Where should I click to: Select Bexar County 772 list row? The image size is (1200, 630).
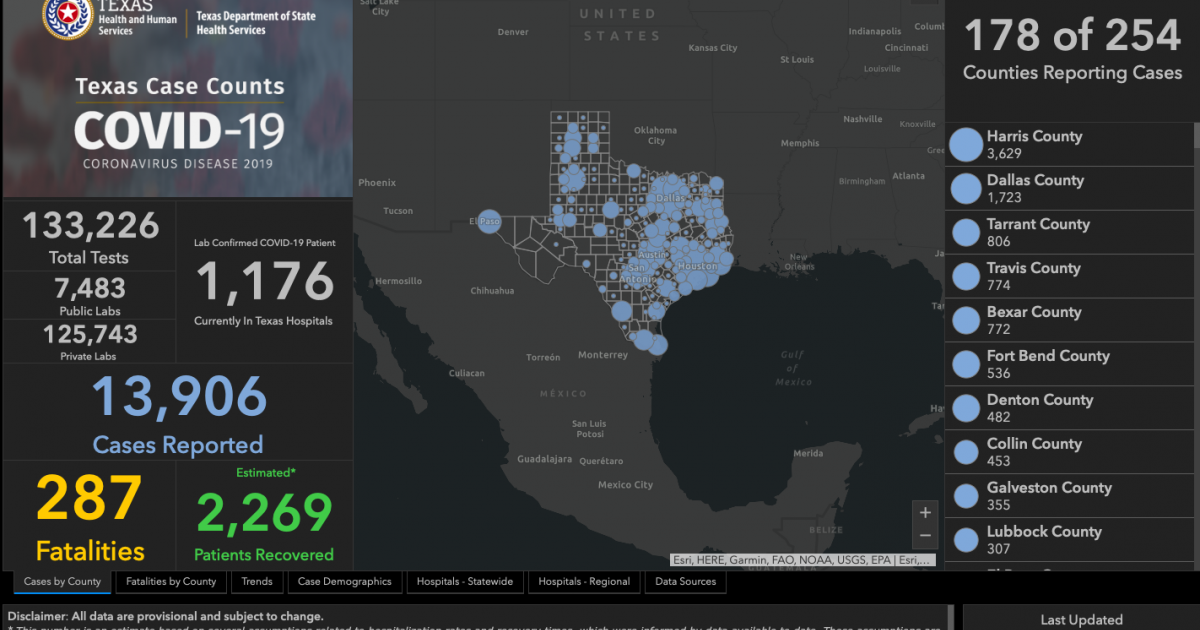(x=1070, y=320)
